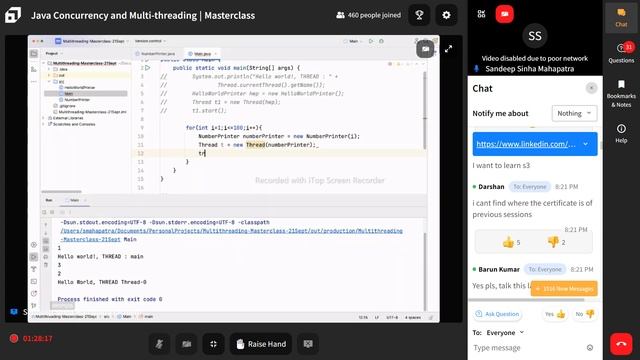Open Bookmarks & Notes panel
The width and height of the screenshot is (640, 360).
coord(621,93)
